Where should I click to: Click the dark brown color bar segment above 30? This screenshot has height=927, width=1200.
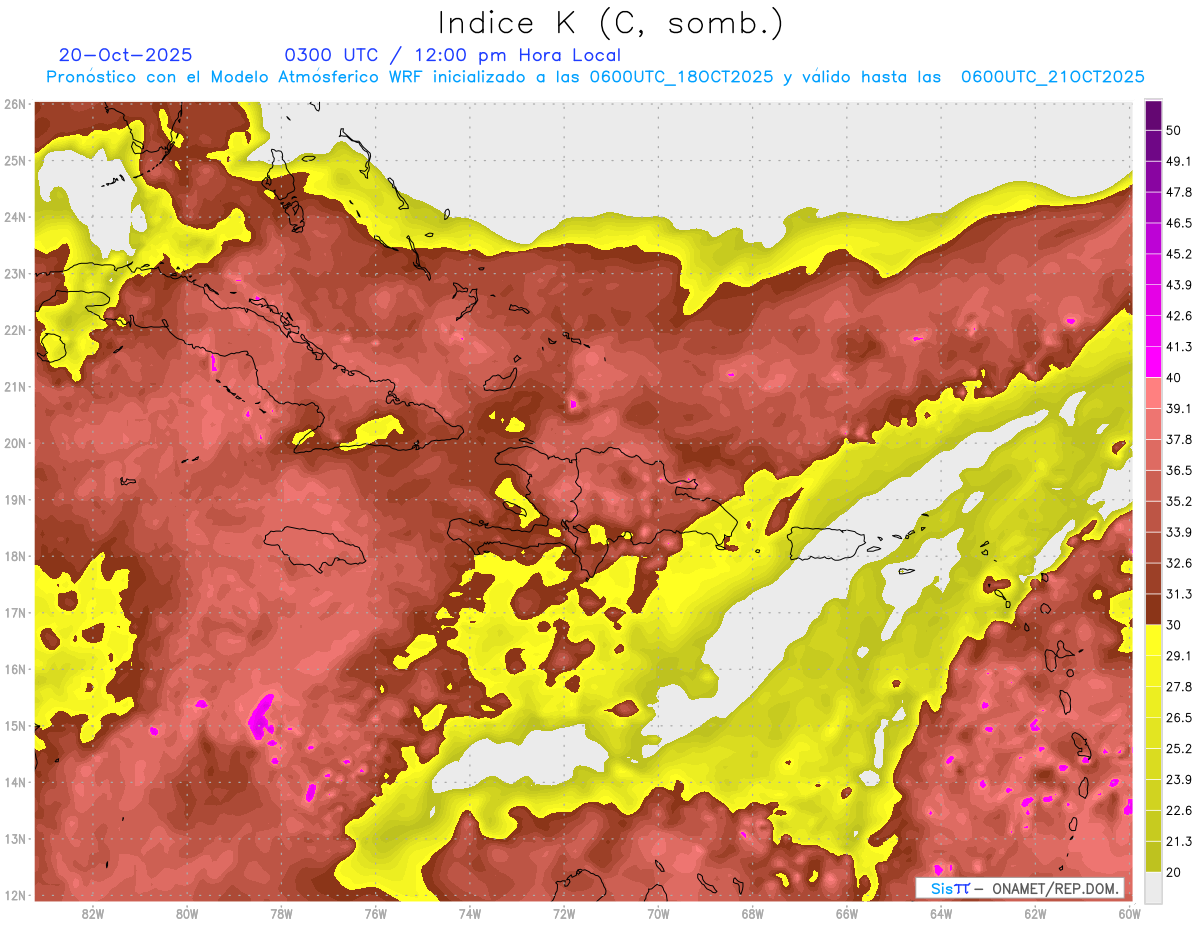[1153, 609]
